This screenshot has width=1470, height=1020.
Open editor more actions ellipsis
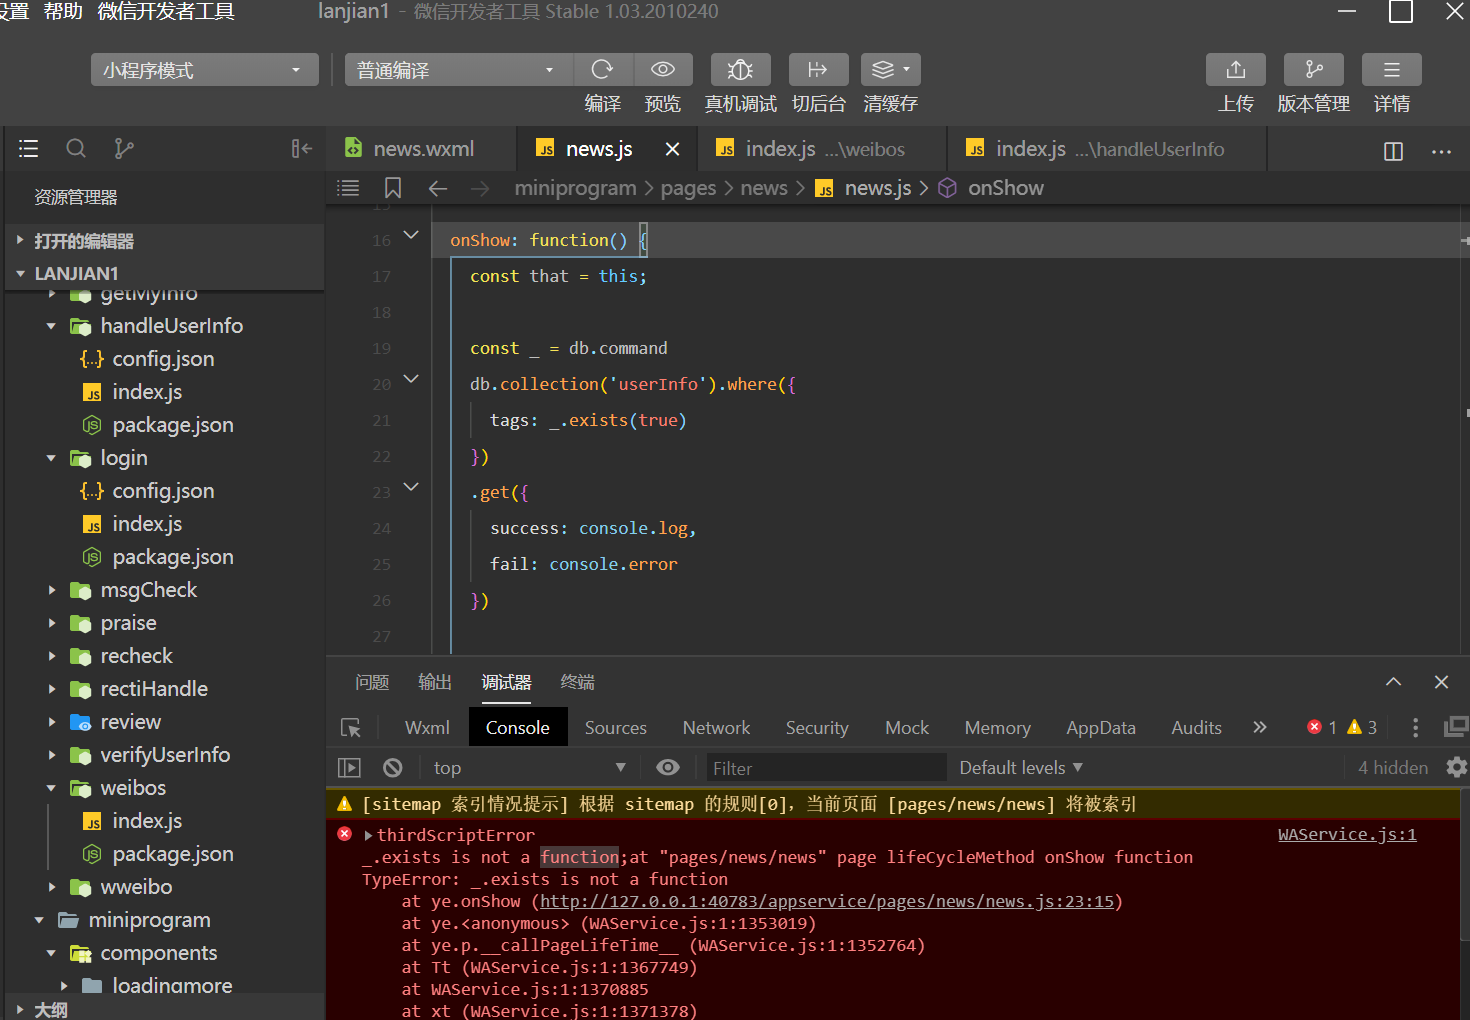[x=1441, y=151]
